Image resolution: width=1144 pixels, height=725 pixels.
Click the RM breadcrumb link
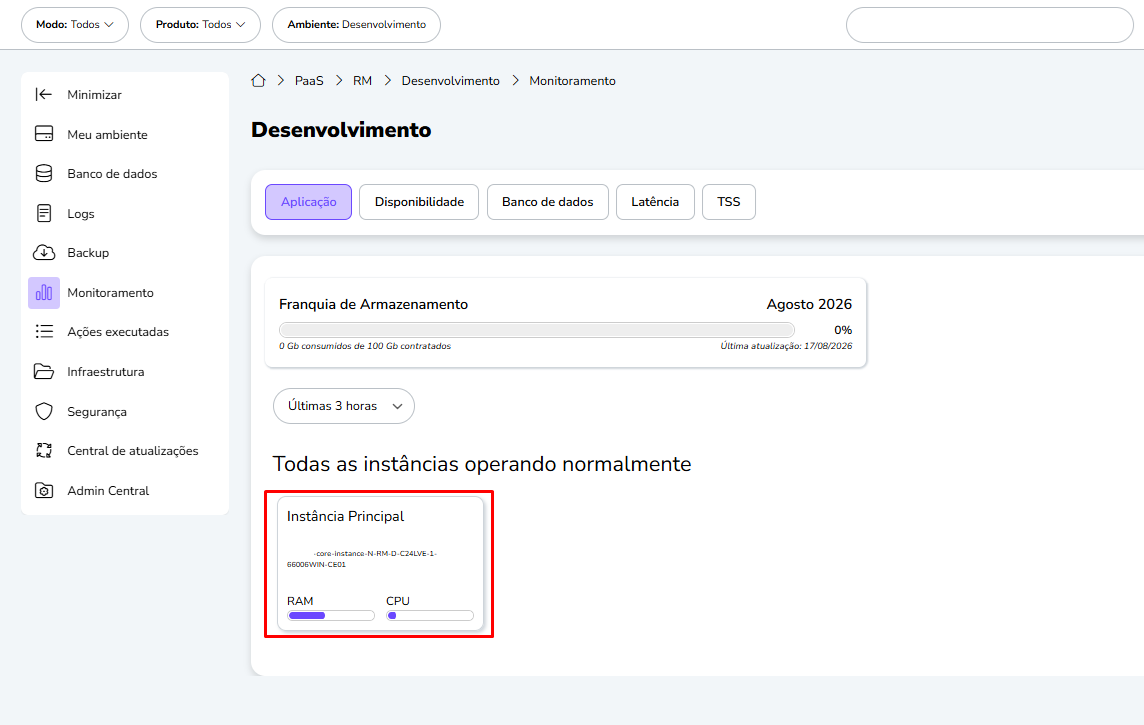tap(363, 80)
